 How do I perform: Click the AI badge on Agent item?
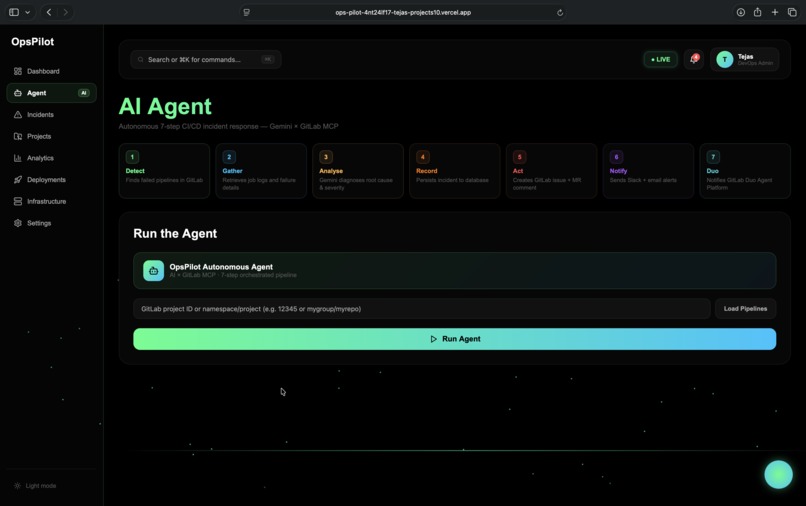83,93
